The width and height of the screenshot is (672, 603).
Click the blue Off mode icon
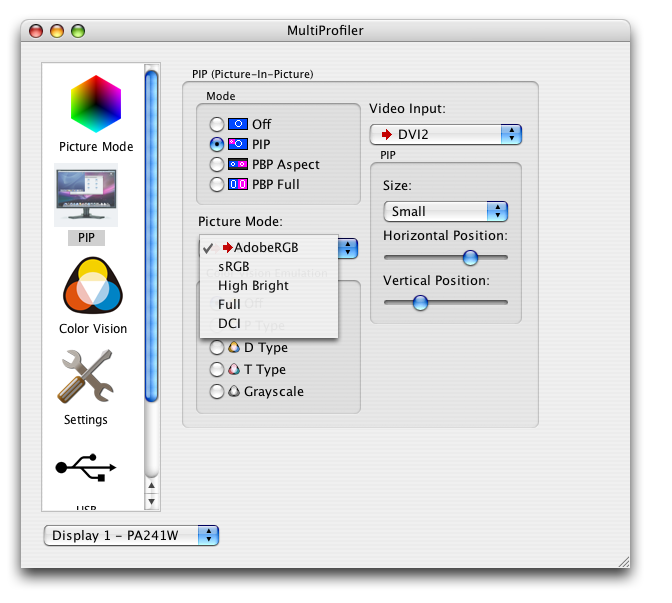pos(238,124)
